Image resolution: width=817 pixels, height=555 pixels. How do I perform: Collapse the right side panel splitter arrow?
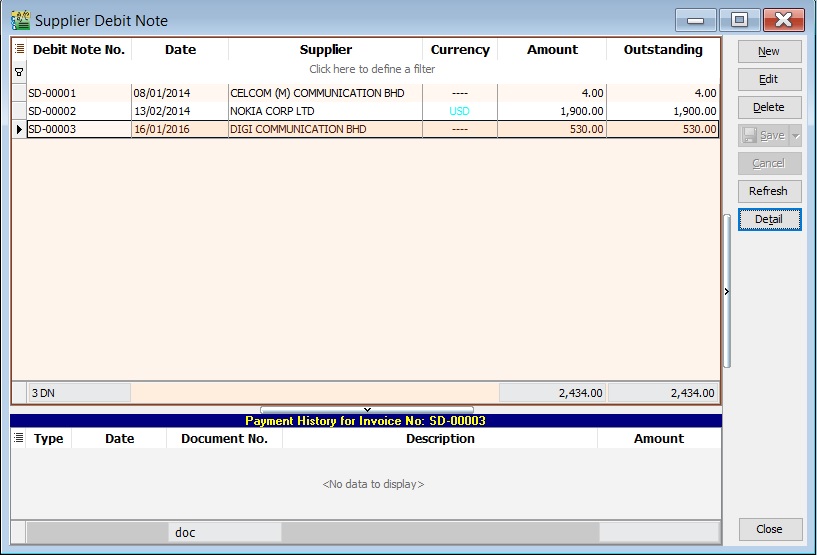pos(727,291)
